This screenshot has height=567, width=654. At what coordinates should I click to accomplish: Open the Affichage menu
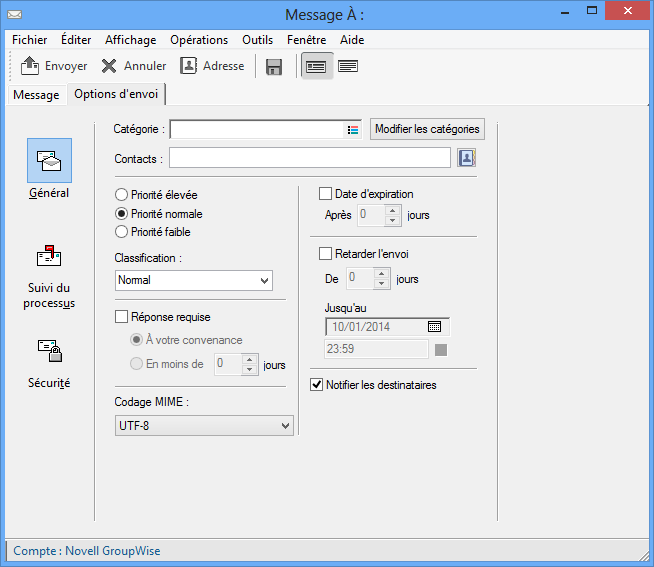click(x=131, y=40)
